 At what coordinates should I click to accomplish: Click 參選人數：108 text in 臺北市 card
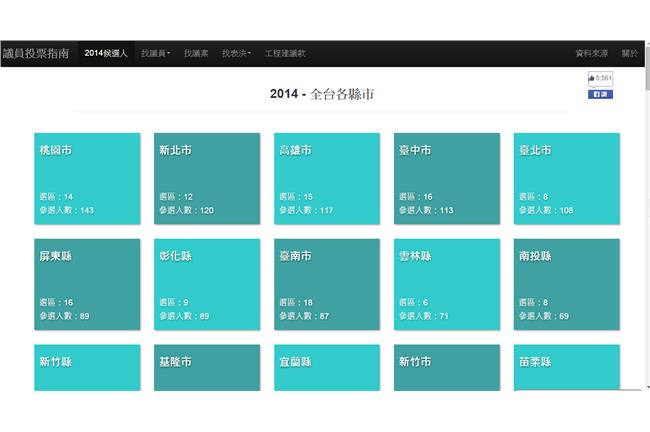coord(546,210)
